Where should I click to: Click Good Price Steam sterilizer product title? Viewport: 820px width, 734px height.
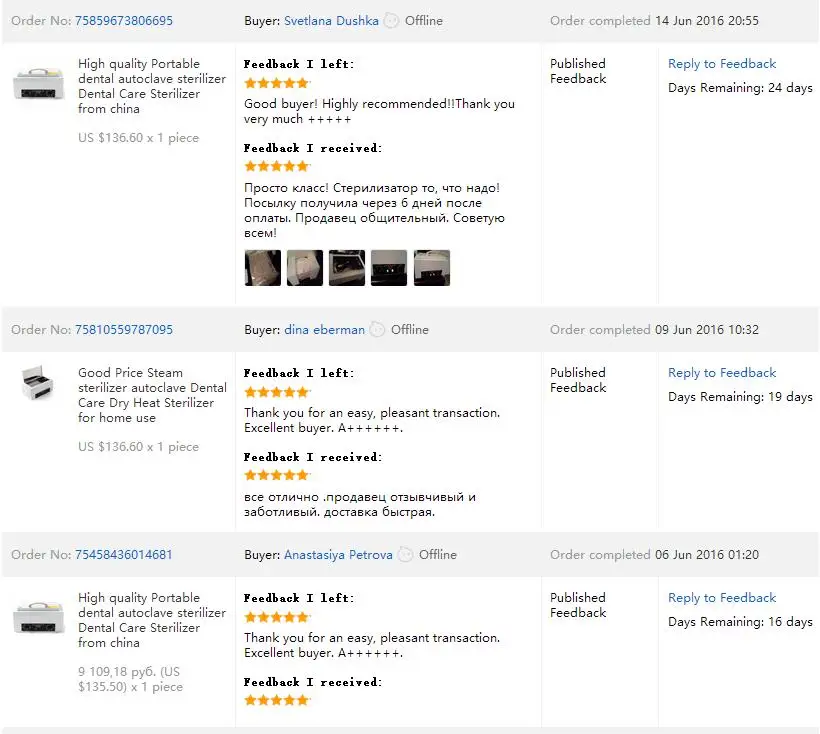click(x=152, y=395)
